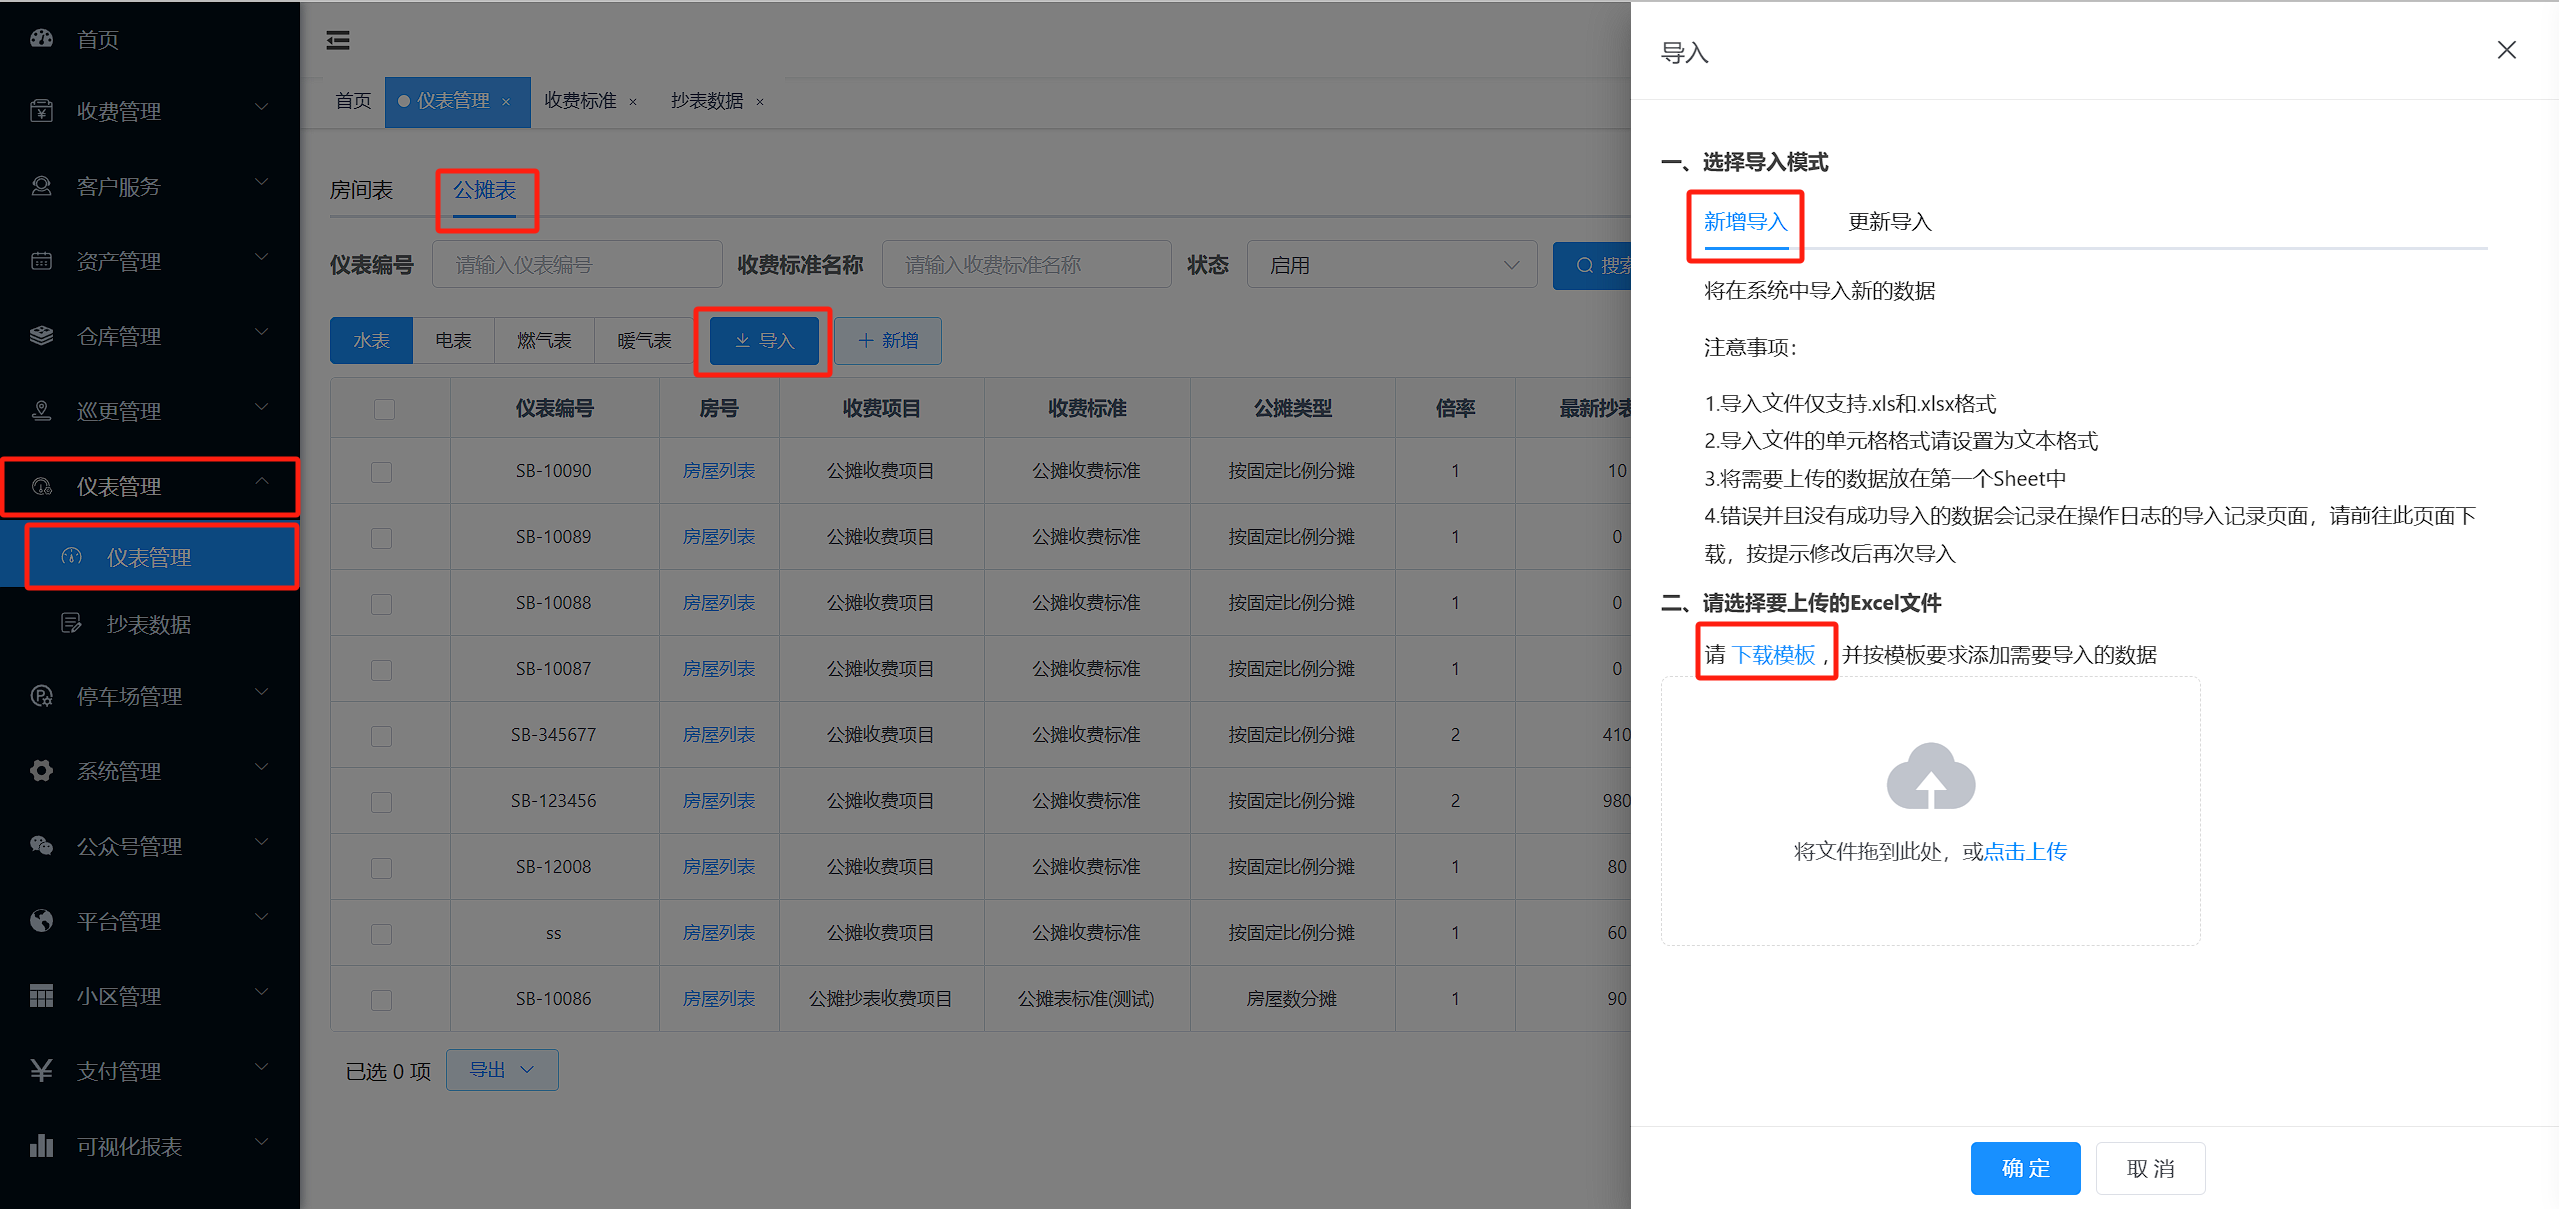
Task: Select 燃气表 meter type tab
Action: click(x=544, y=341)
